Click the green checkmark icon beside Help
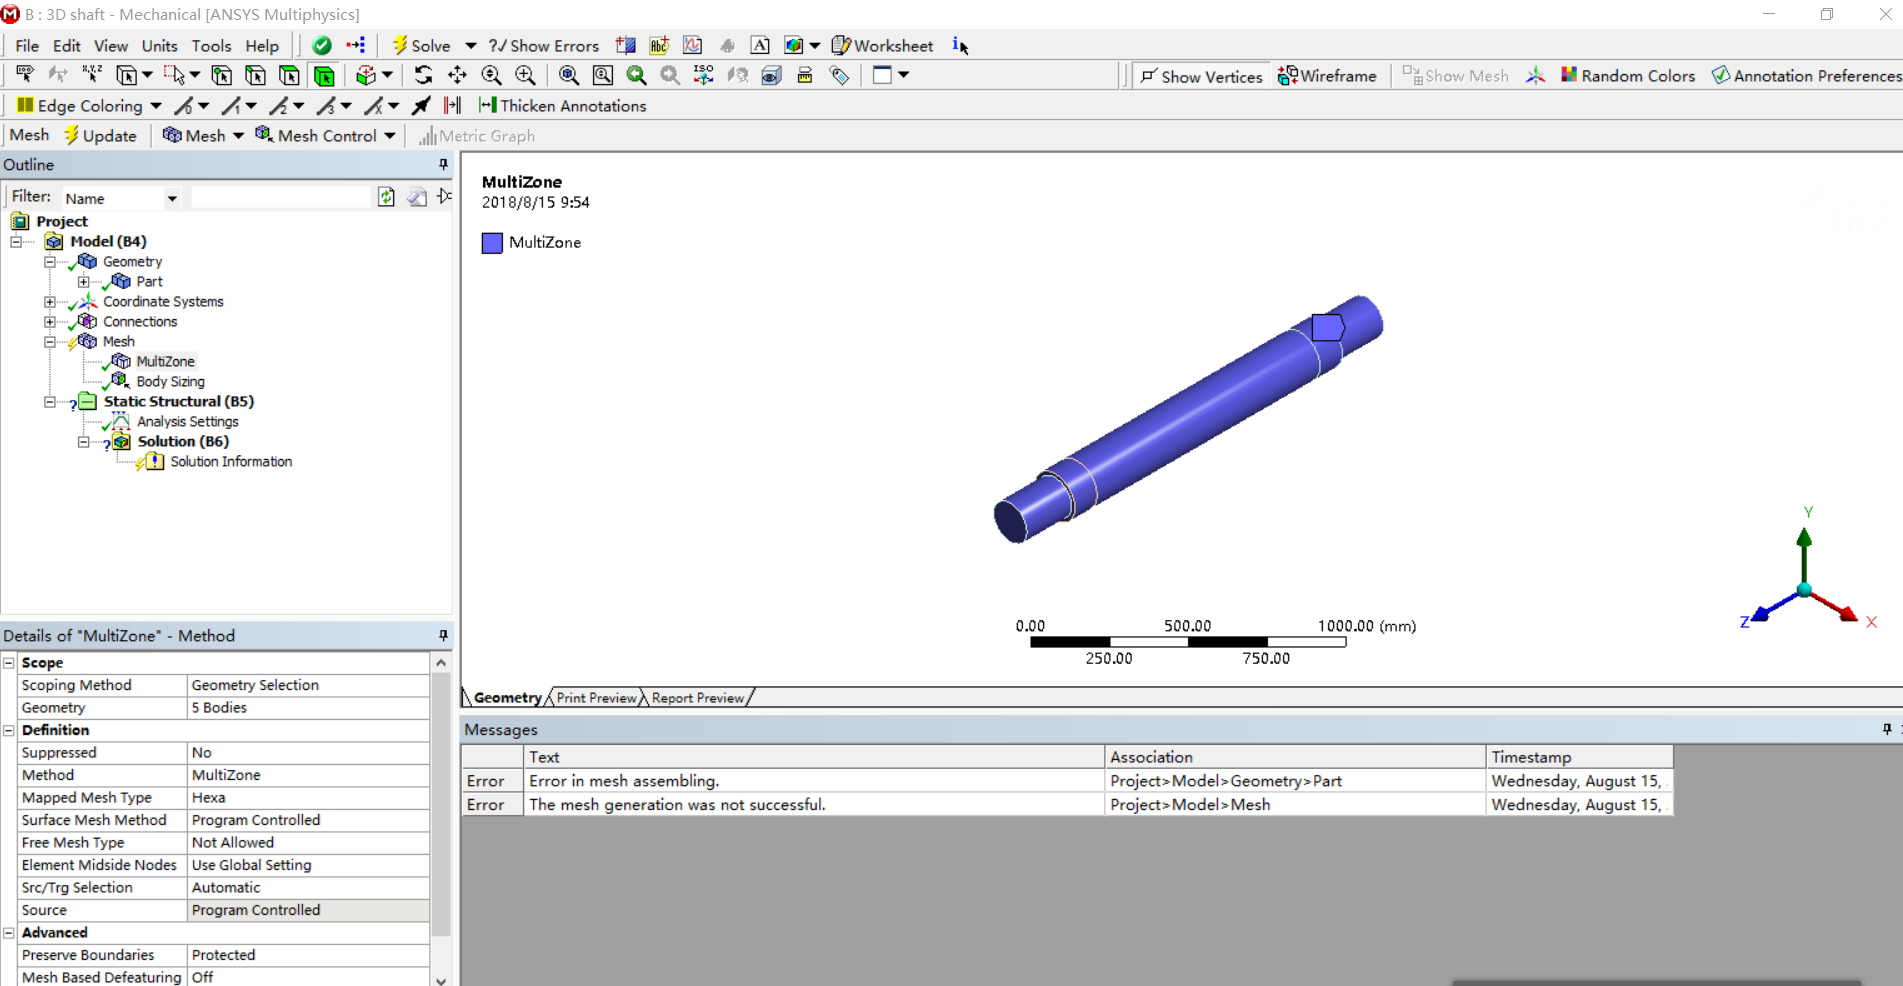1903x986 pixels. tap(321, 45)
